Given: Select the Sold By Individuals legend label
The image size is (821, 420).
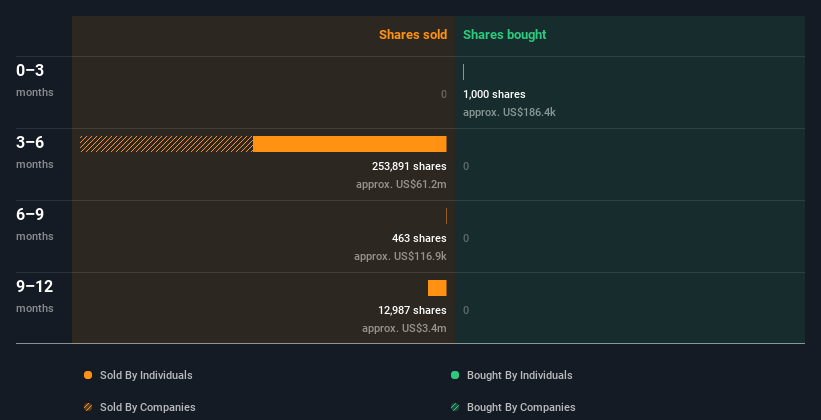Looking at the screenshot, I should tap(146, 375).
